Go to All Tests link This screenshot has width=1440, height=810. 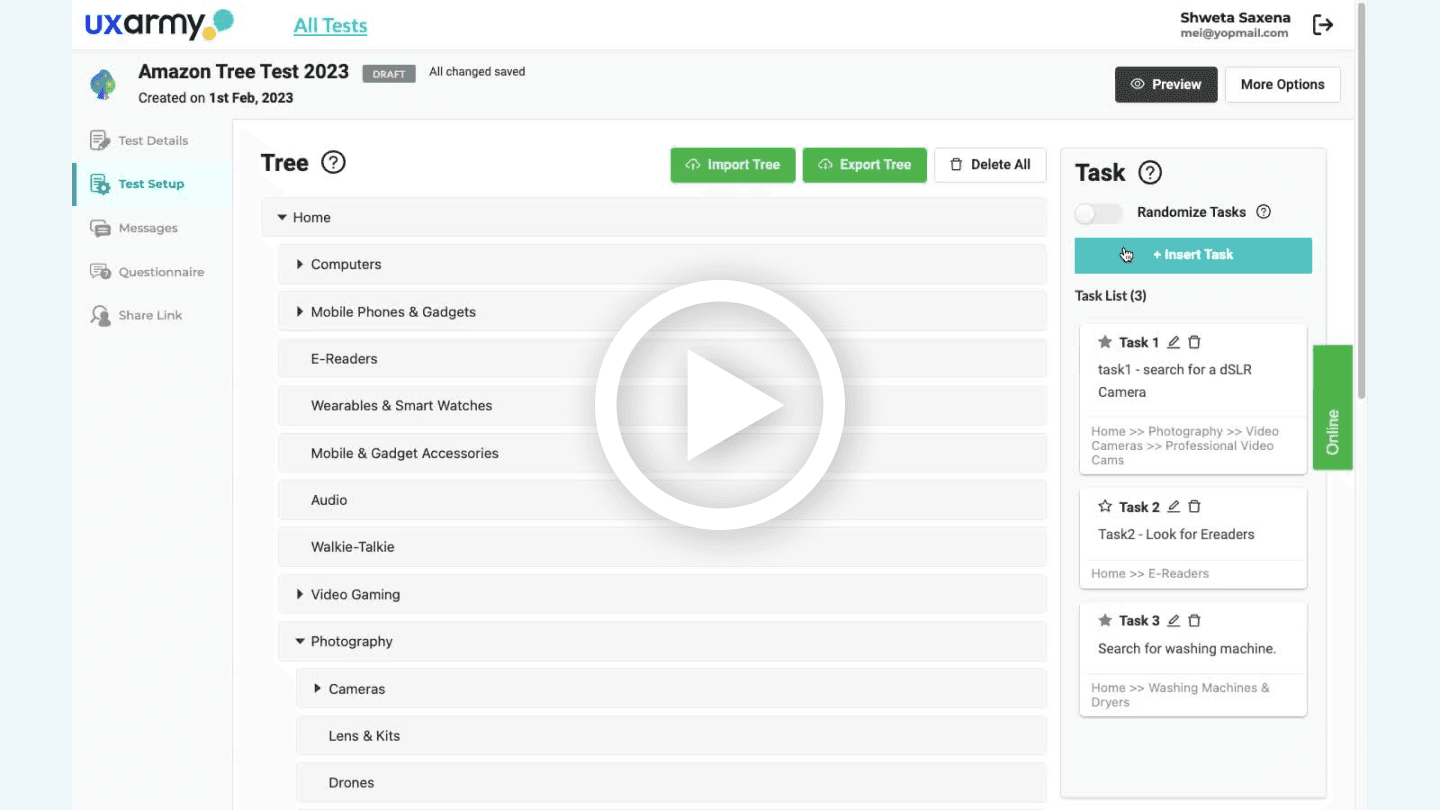click(x=330, y=26)
